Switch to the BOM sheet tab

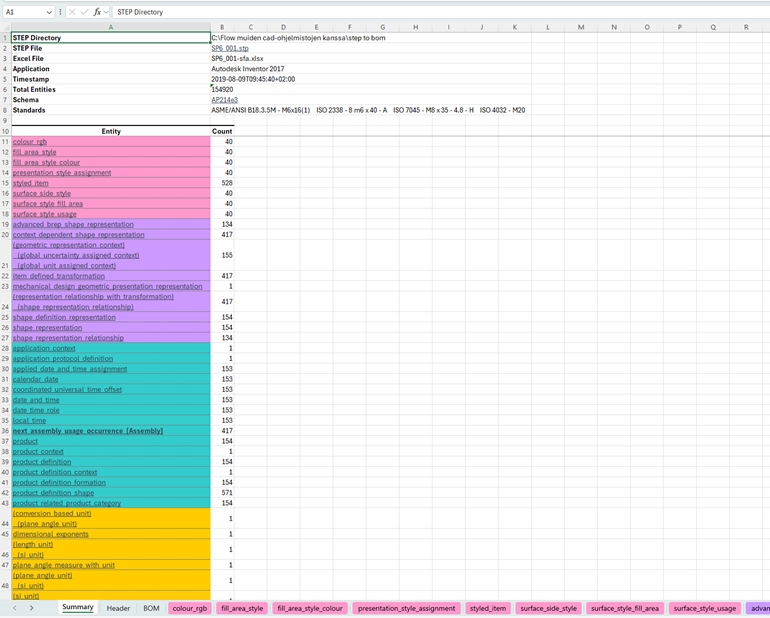(x=151, y=608)
